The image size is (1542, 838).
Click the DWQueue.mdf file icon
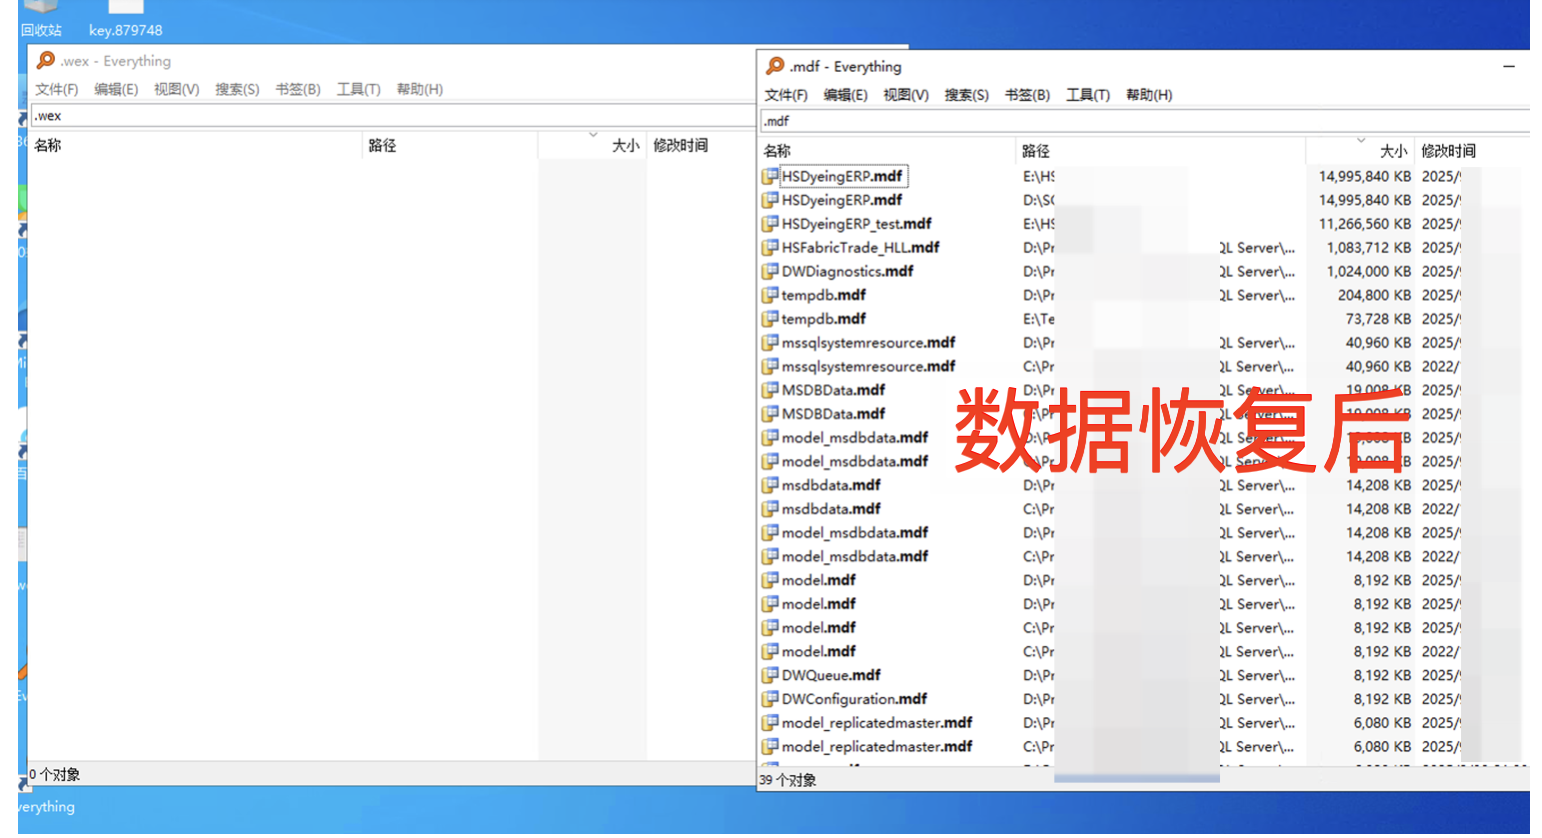770,676
